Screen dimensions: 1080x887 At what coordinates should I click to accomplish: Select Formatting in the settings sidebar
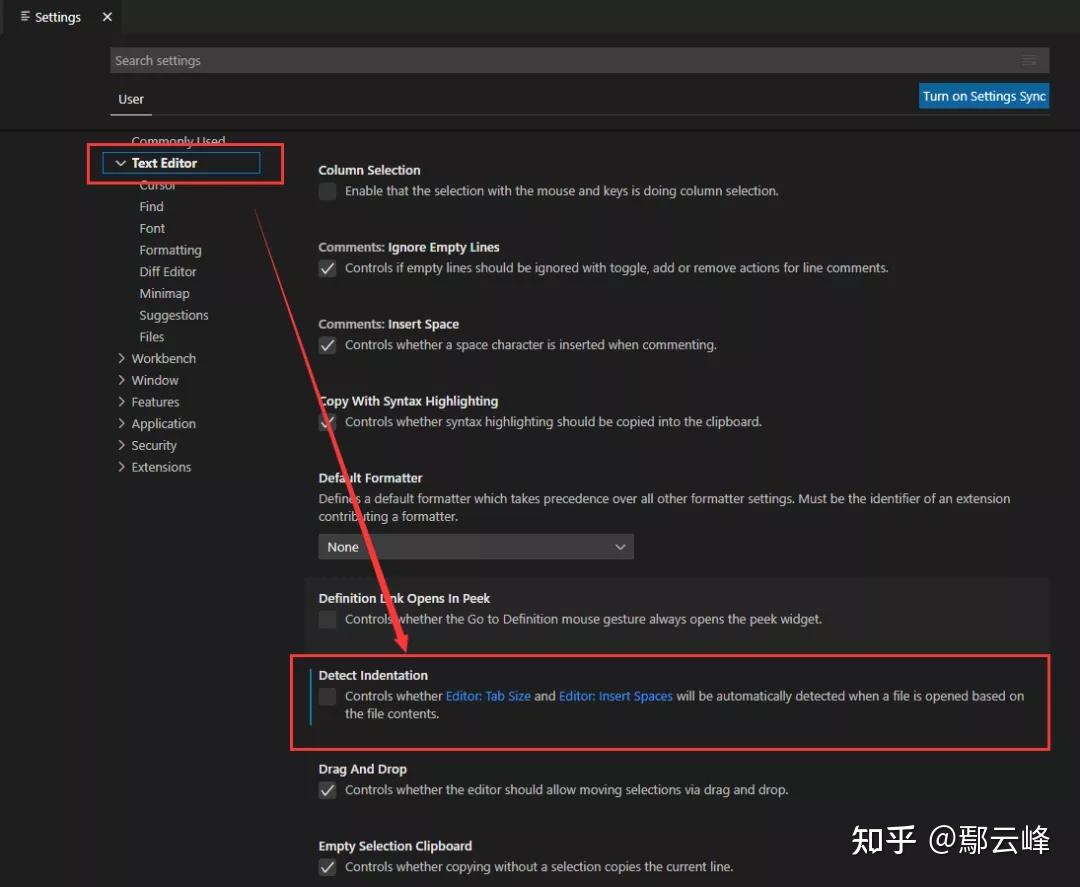click(170, 250)
